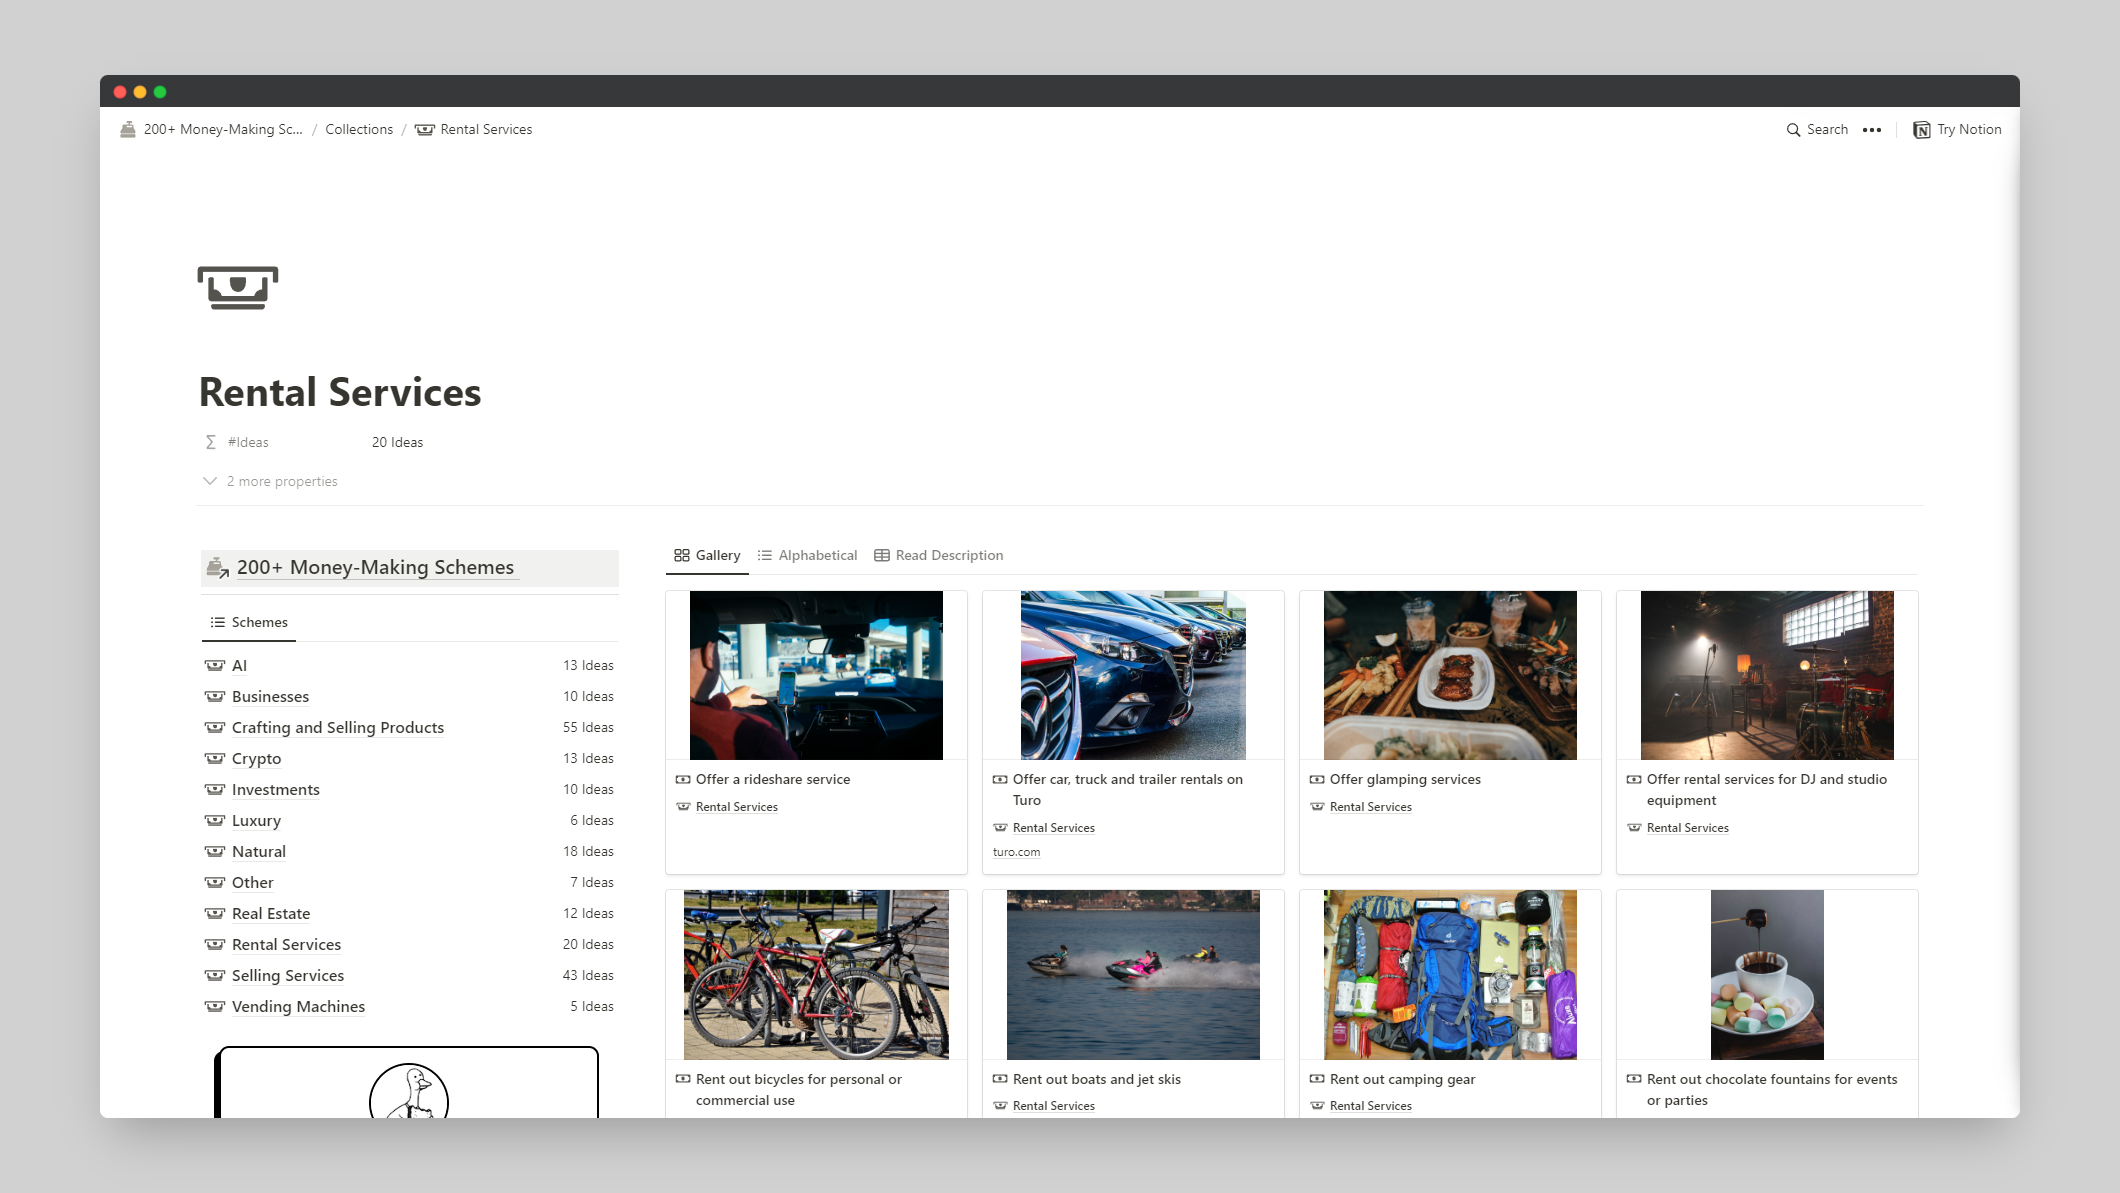
Task: Click the Alphabetical list view icon
Action: (x=765, y=555)
